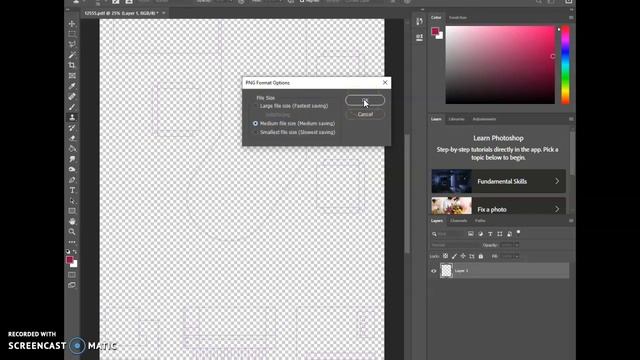Close the PNG Format Options dialog
640x360 pixels.
[x=385, y=82]
